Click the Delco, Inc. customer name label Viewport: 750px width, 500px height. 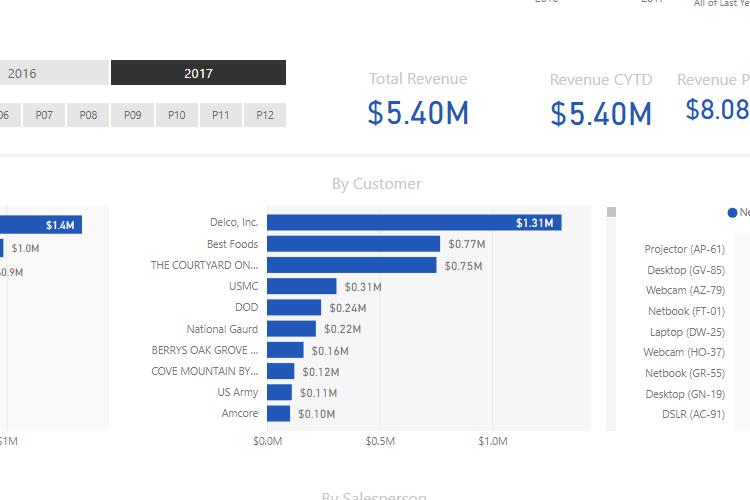(234, 222)
